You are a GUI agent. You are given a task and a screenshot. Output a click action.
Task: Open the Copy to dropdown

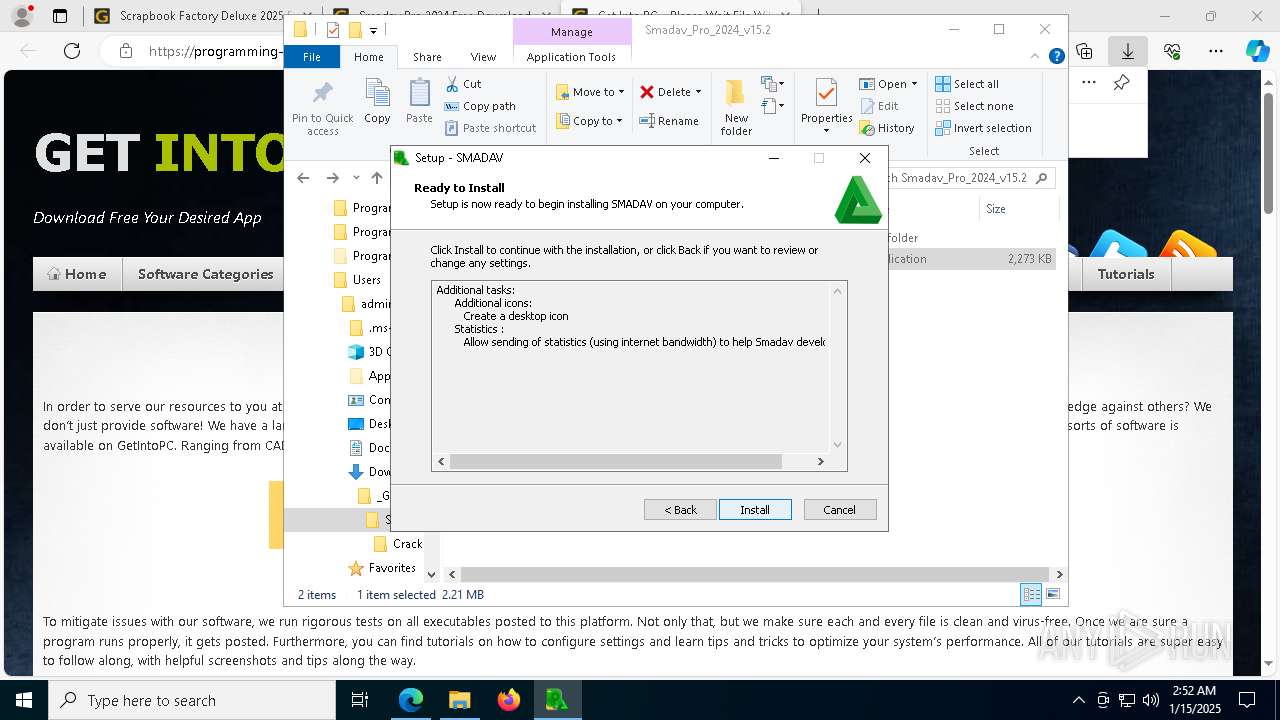tap(590, 121)
